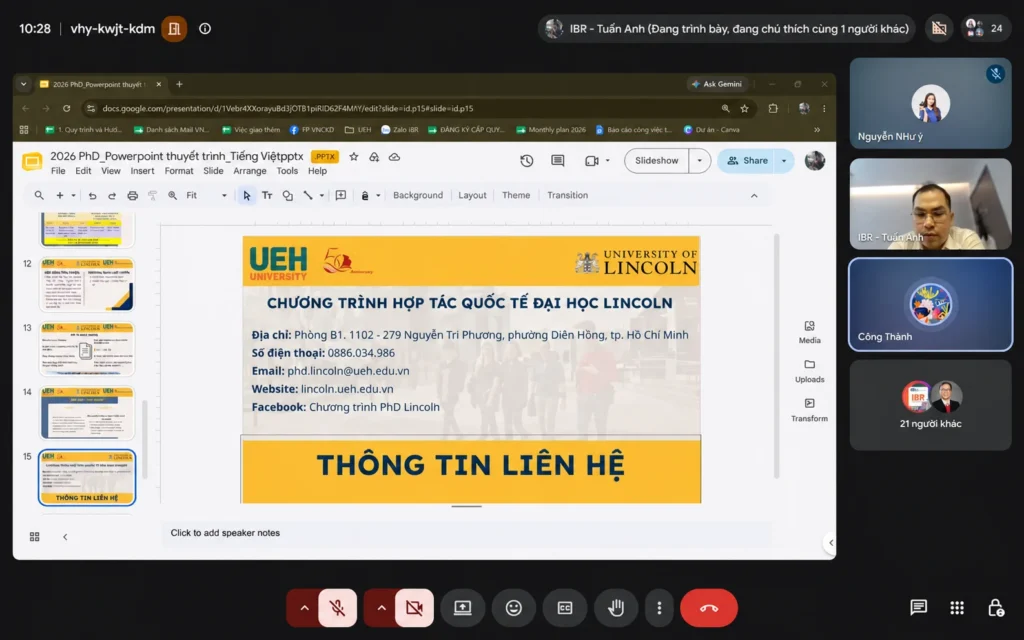Select slide 14 thumbnail in filmstrip
Screen dimensions: 1024x640
click(x=88, y=413)
